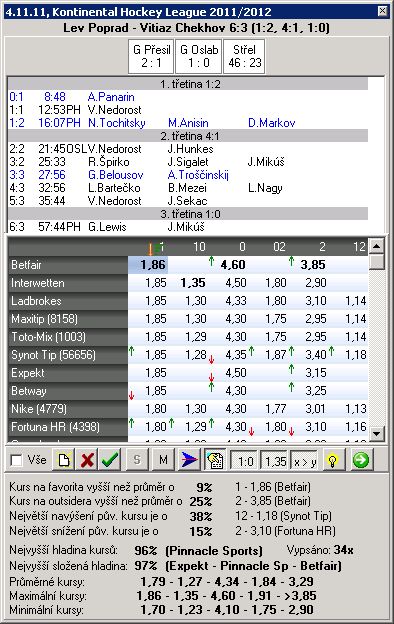Click the 1. třetina 1:2 header
This screenshot has width=394, height=624.
188,84
